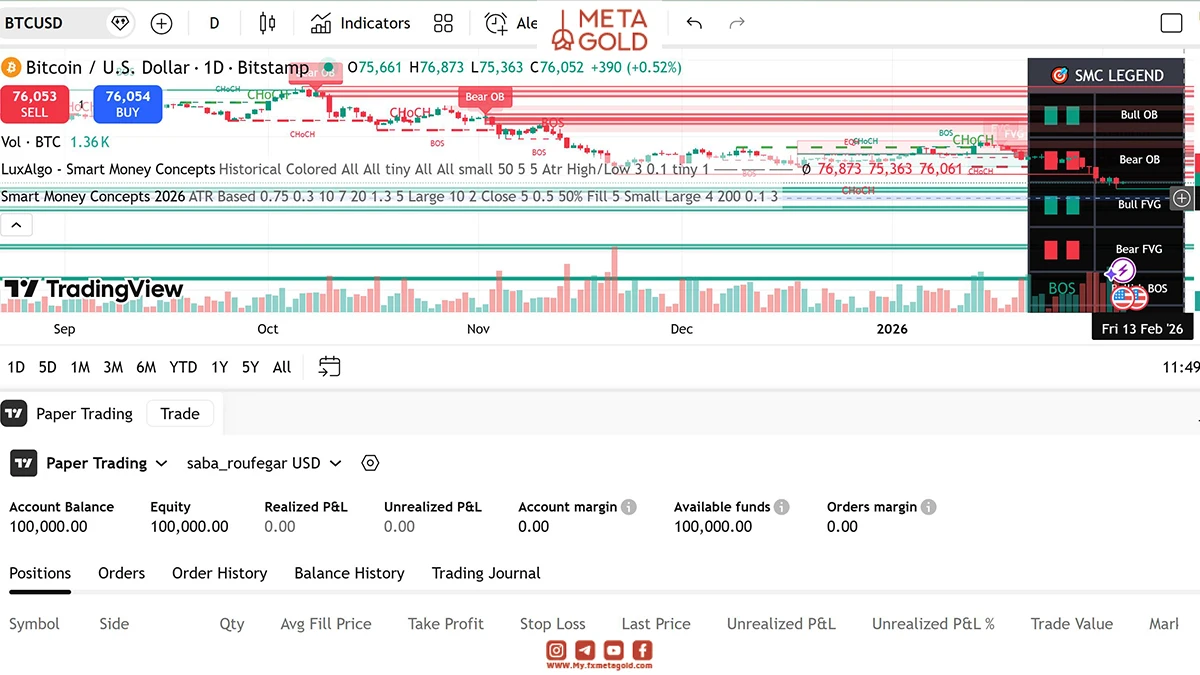Click the Bear FVG legend row
1200x675 pixels.
[x=1107, y=249]
